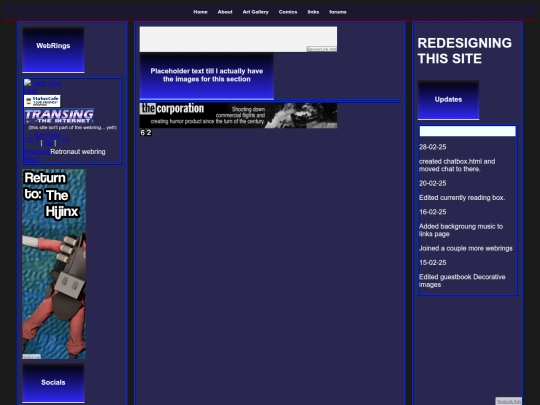Click the REDESIGNING THIS SITE heading
The width and height of the screenshot is (540, 405).
point(465,51)
